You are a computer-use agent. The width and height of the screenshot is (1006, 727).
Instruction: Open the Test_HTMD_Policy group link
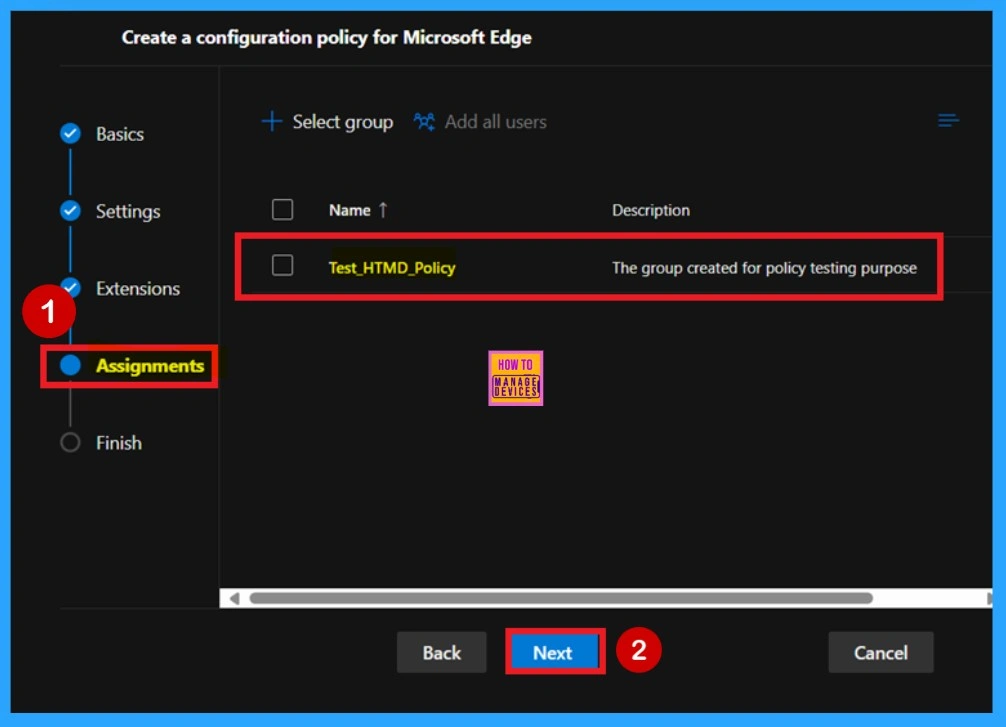[x=392, y=268]
